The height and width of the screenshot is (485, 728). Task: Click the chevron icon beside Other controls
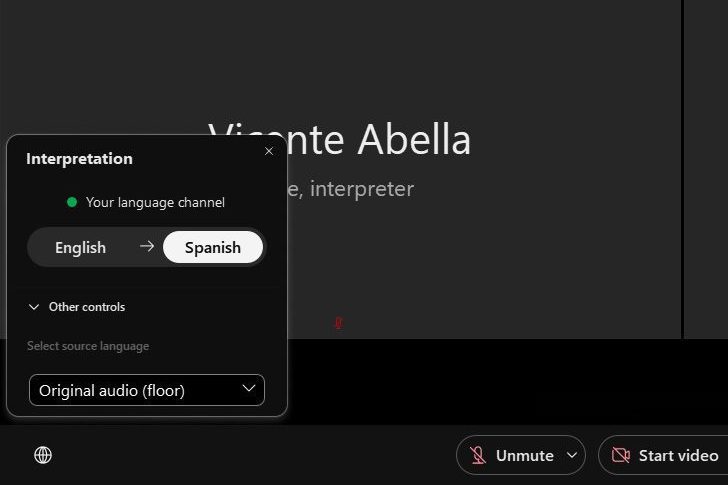click(x=34, y=307)
